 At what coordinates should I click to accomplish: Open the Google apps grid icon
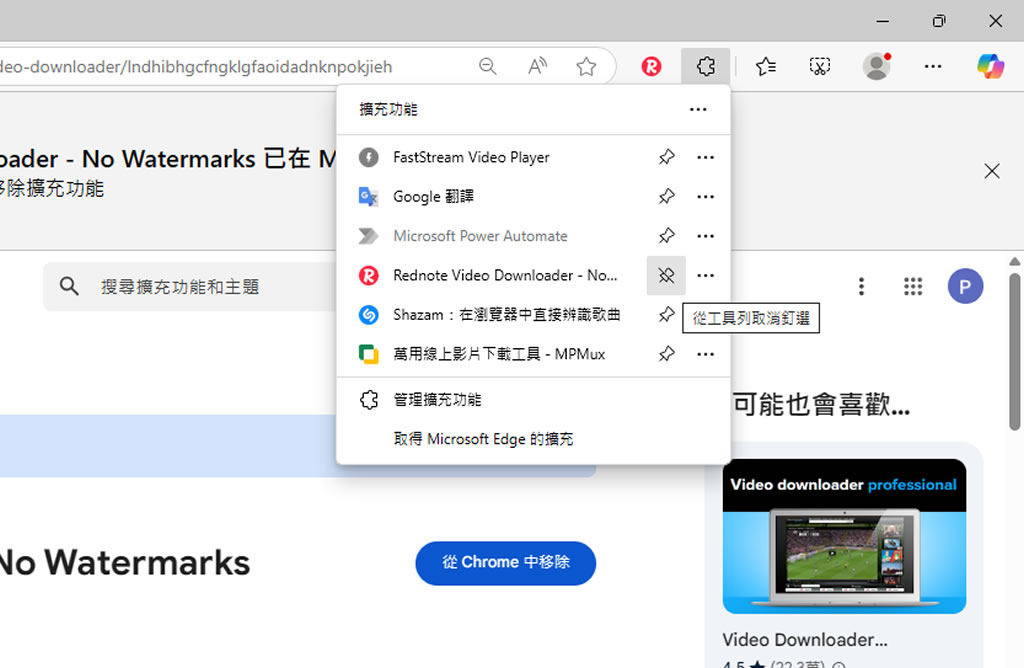pos(913,286)
